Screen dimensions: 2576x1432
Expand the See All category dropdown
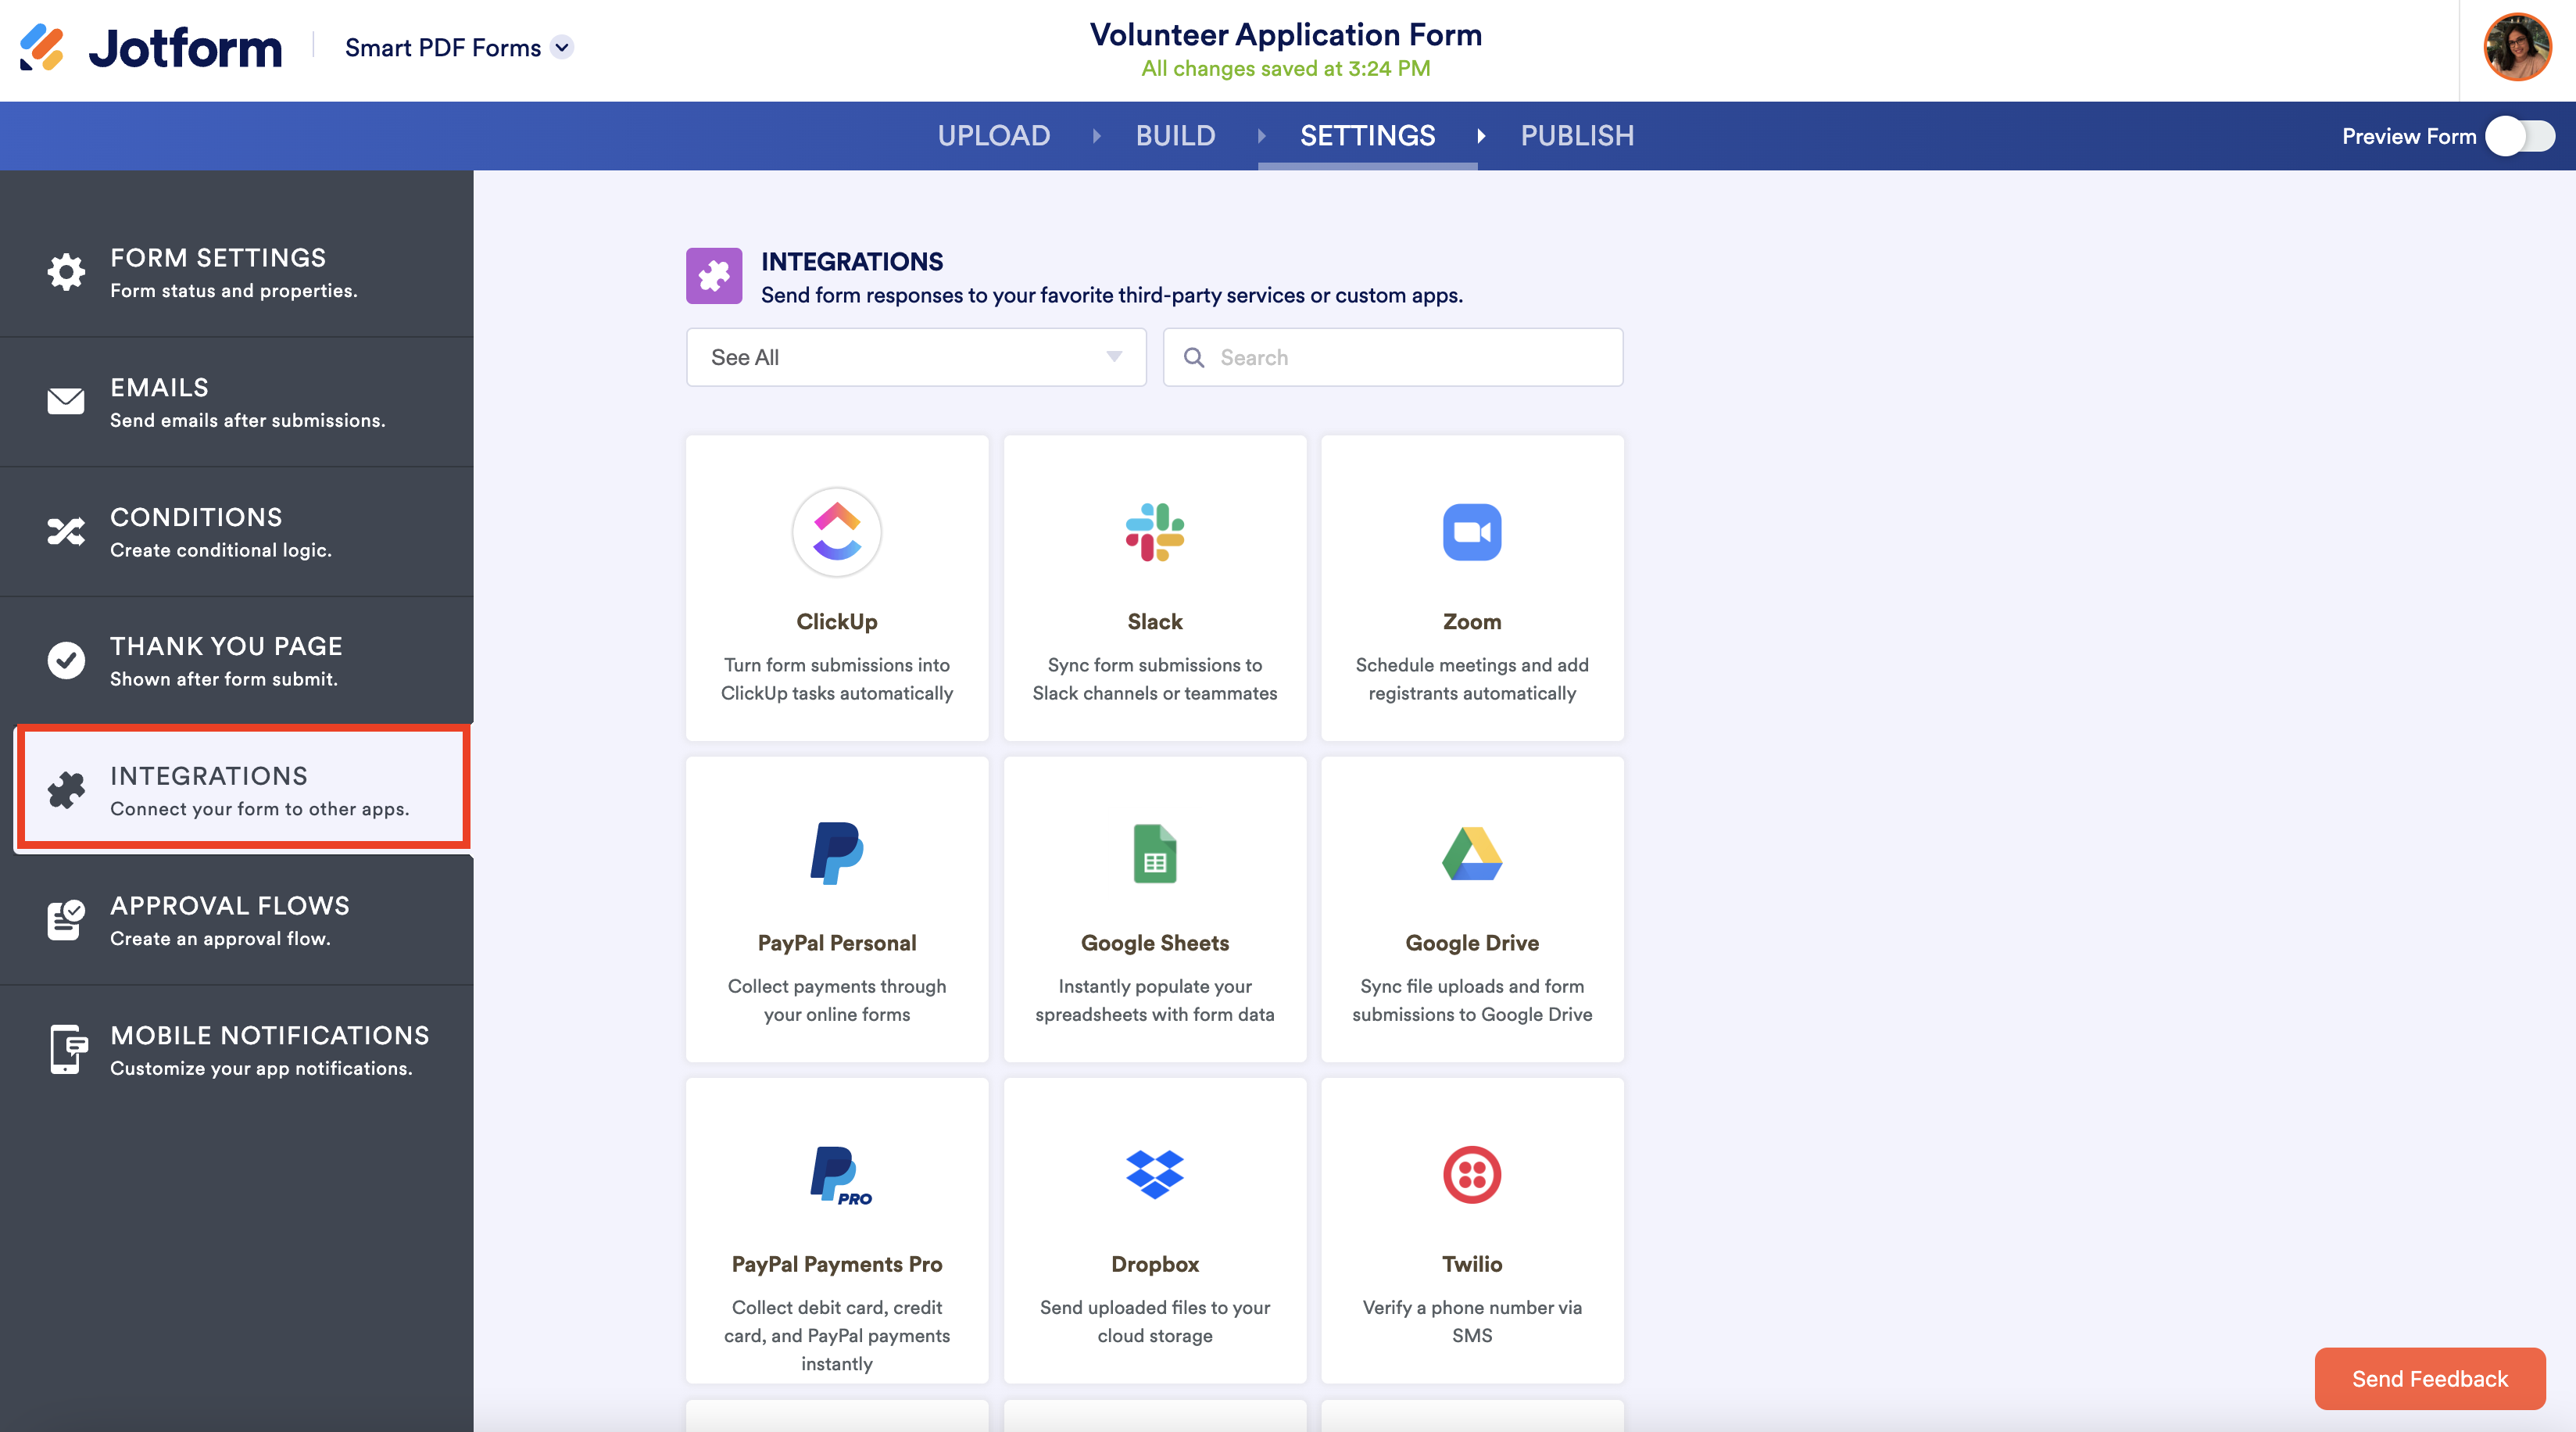point(915,357)
